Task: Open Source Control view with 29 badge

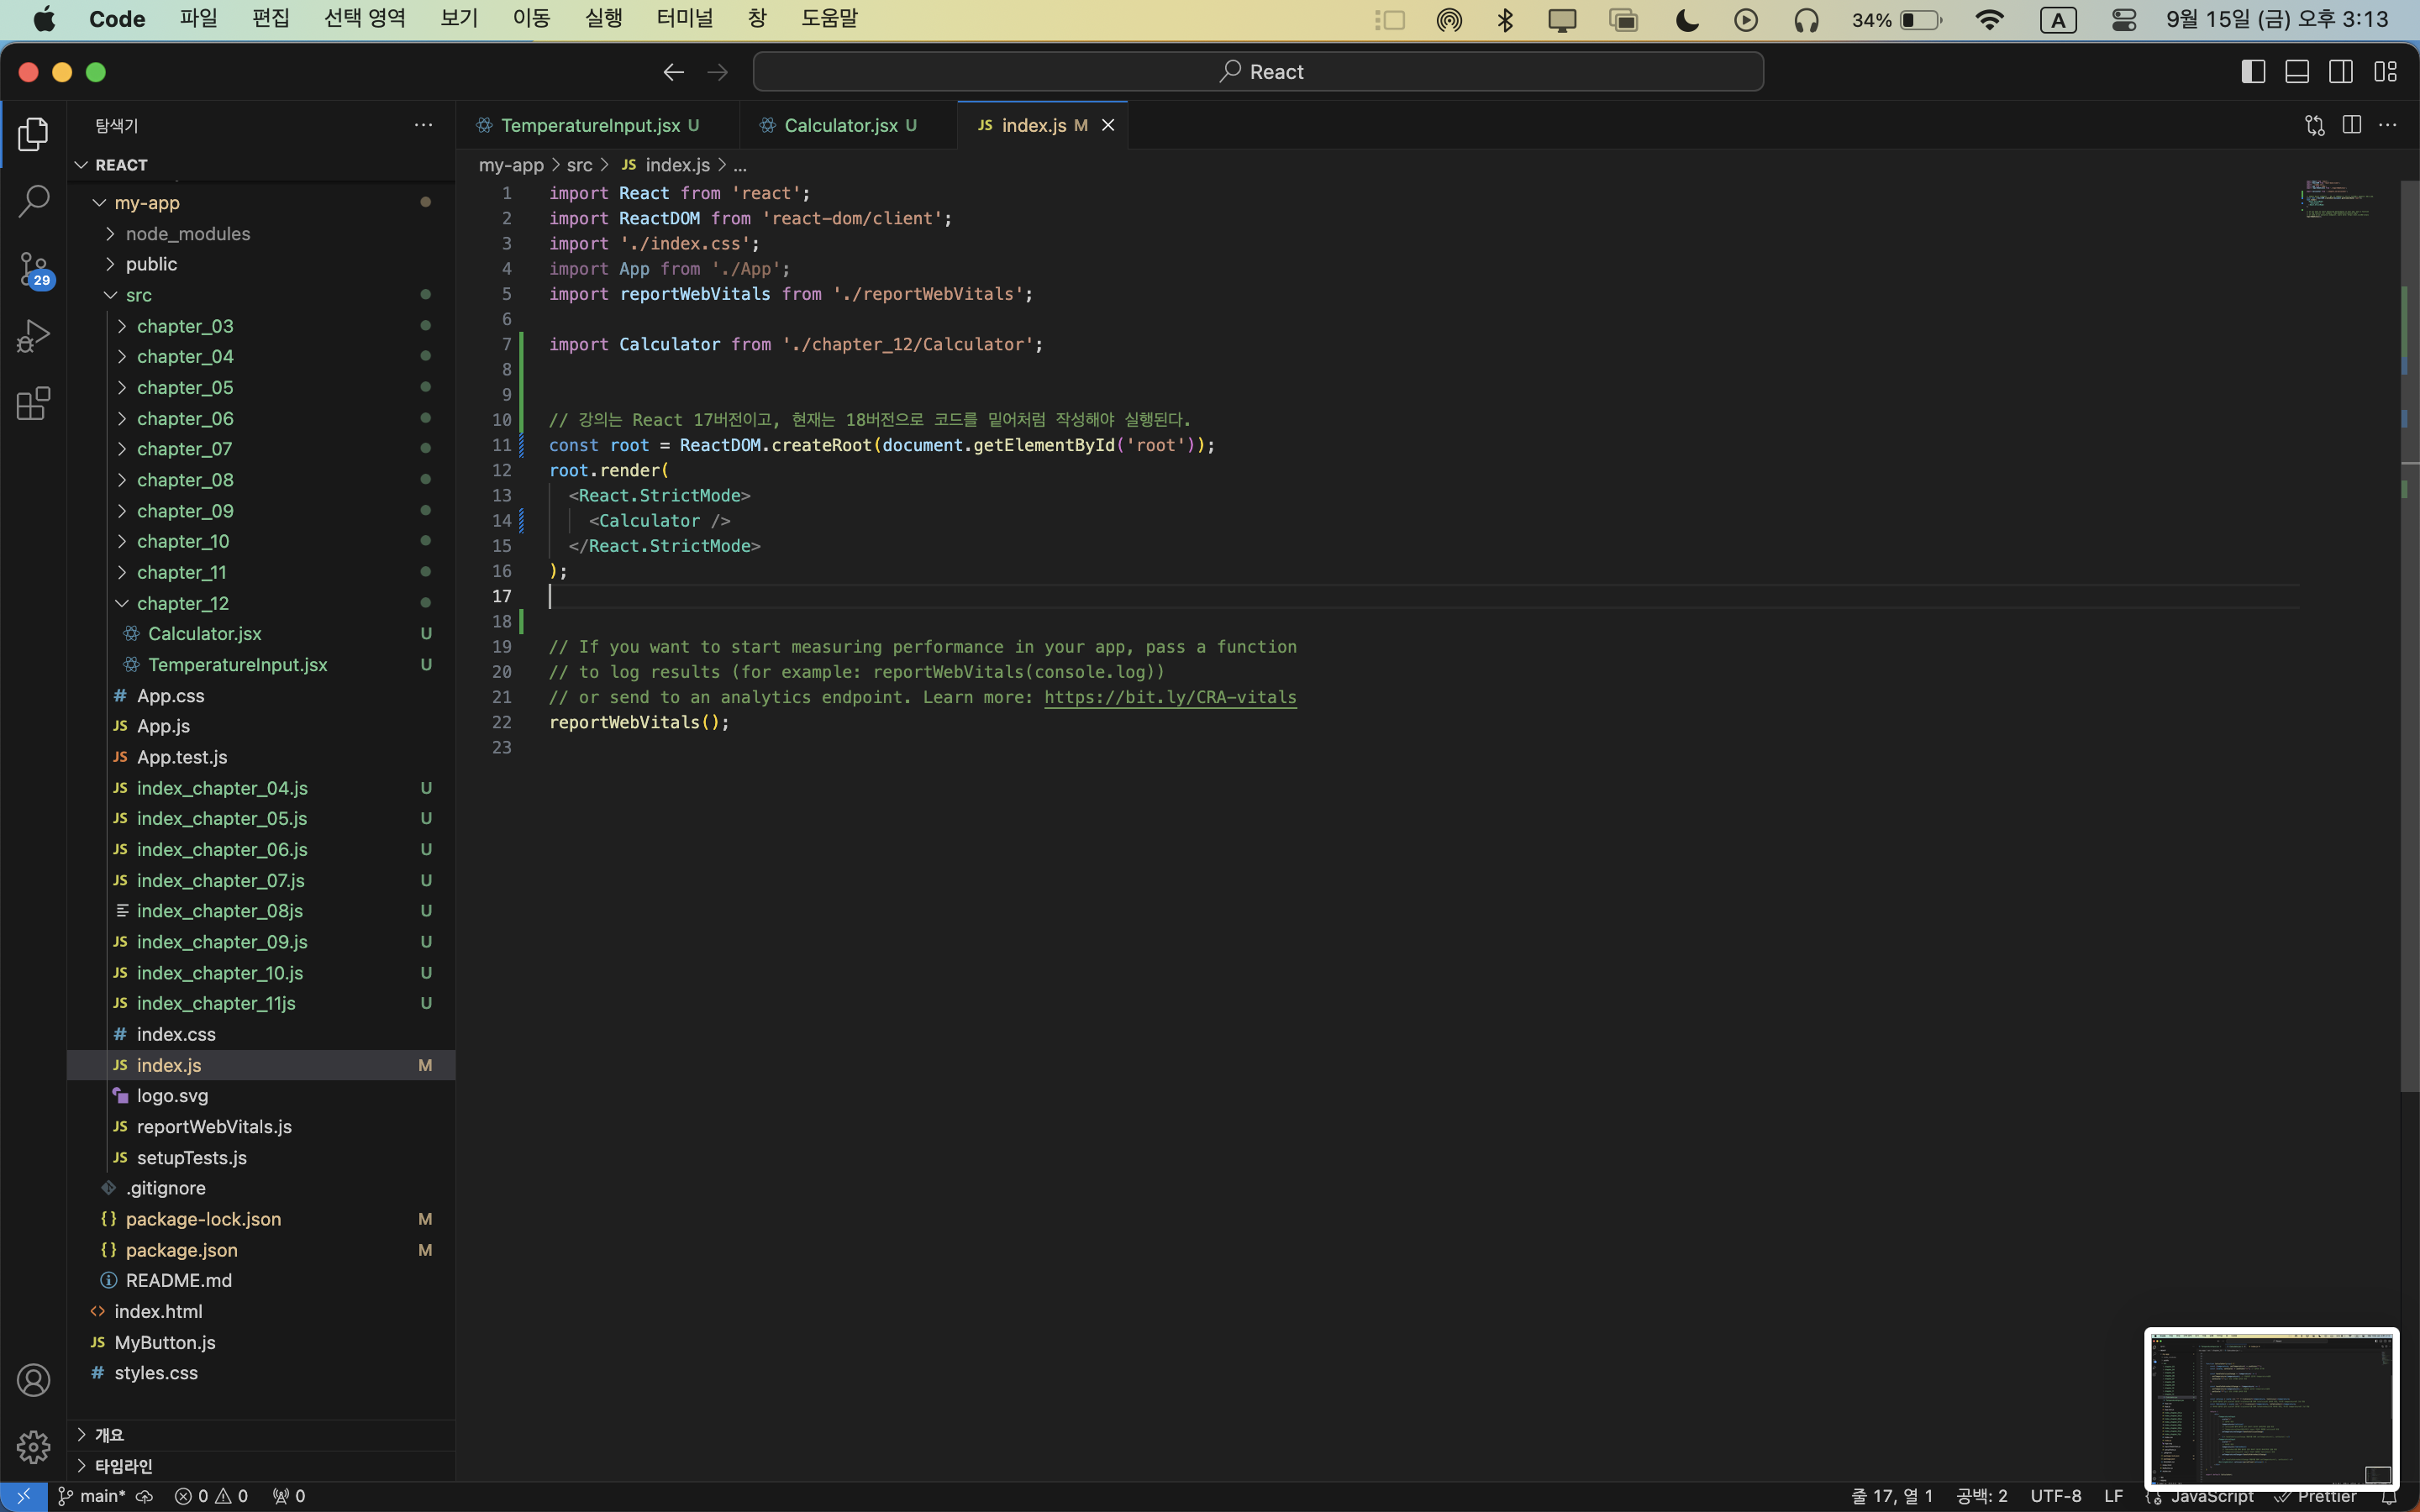Action: coord(33,268)
